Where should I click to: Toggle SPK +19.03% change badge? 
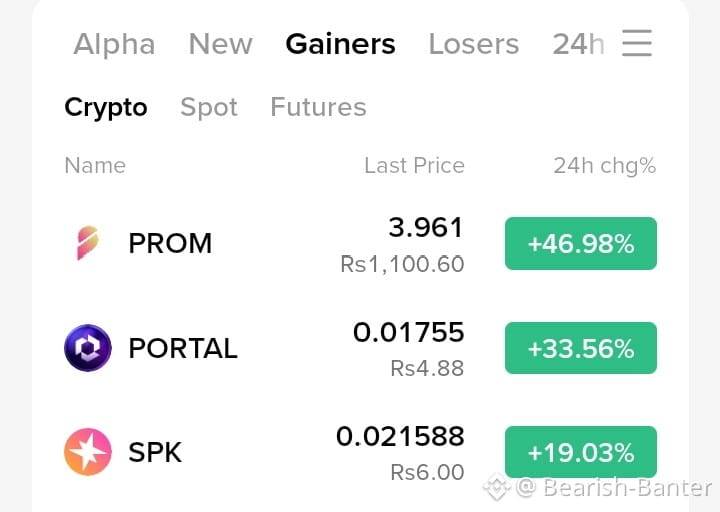(x=581, y=452)
